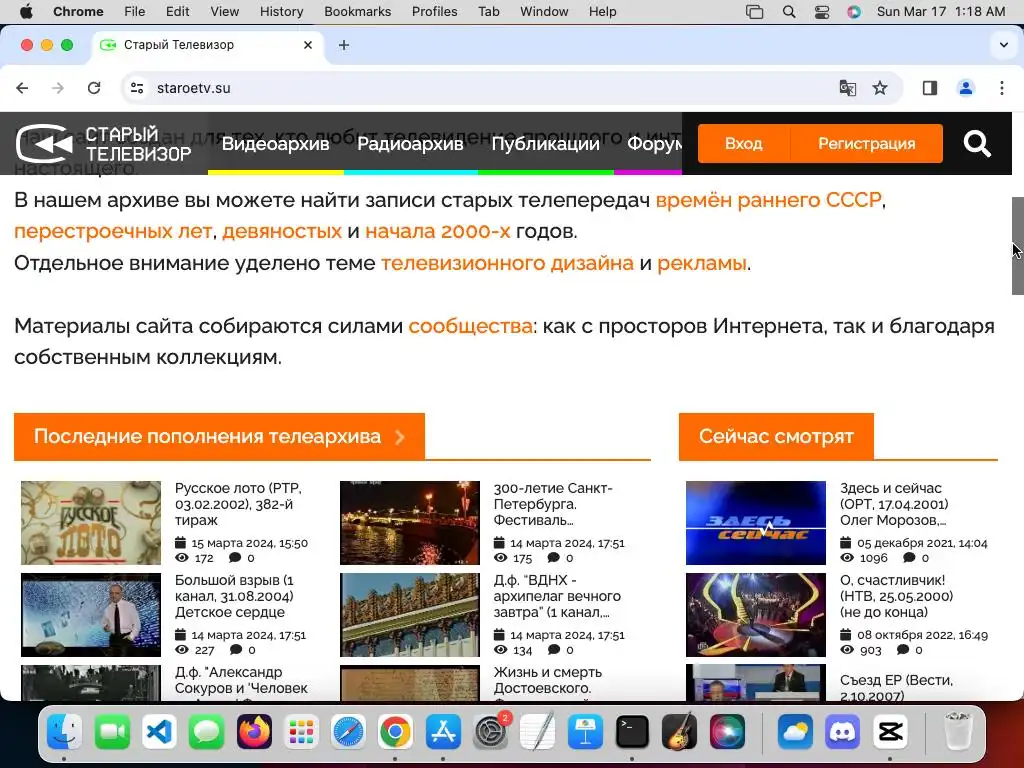Open the Русское лото thumbnail
Image resolution: width=1024 pixels, height=768 pixels.
click(91, 523)
